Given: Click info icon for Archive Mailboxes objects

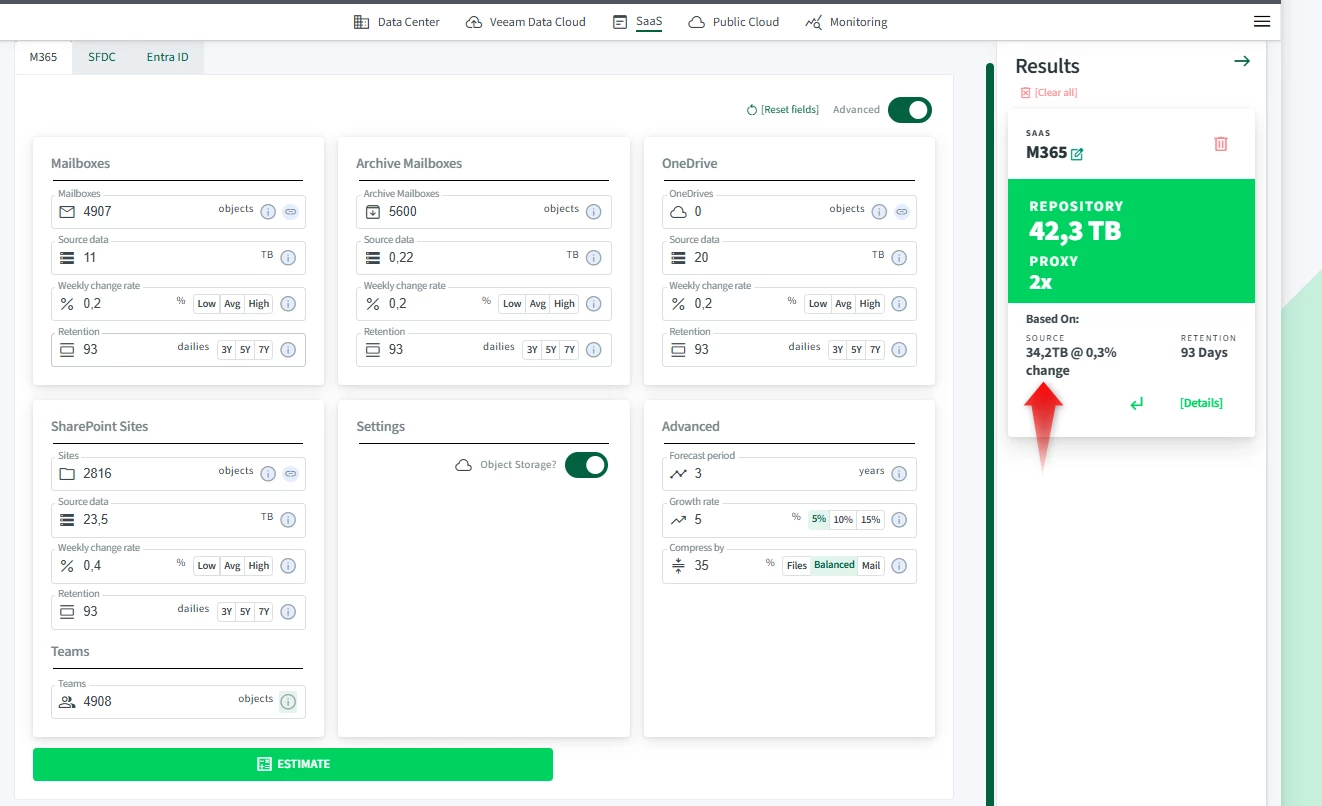Looking at the screenshot, I should tap(593, 212).
